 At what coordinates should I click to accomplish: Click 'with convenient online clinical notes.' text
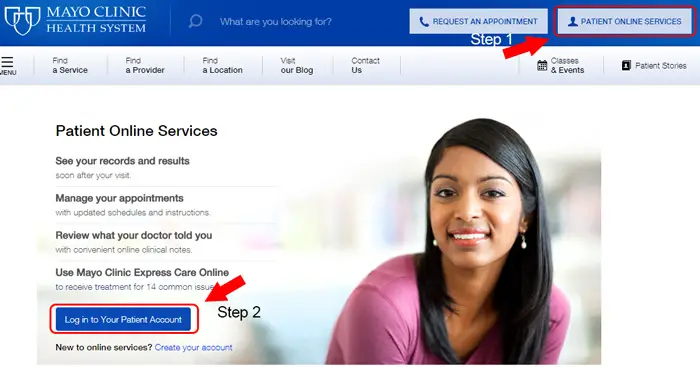(x=124, y=250)
